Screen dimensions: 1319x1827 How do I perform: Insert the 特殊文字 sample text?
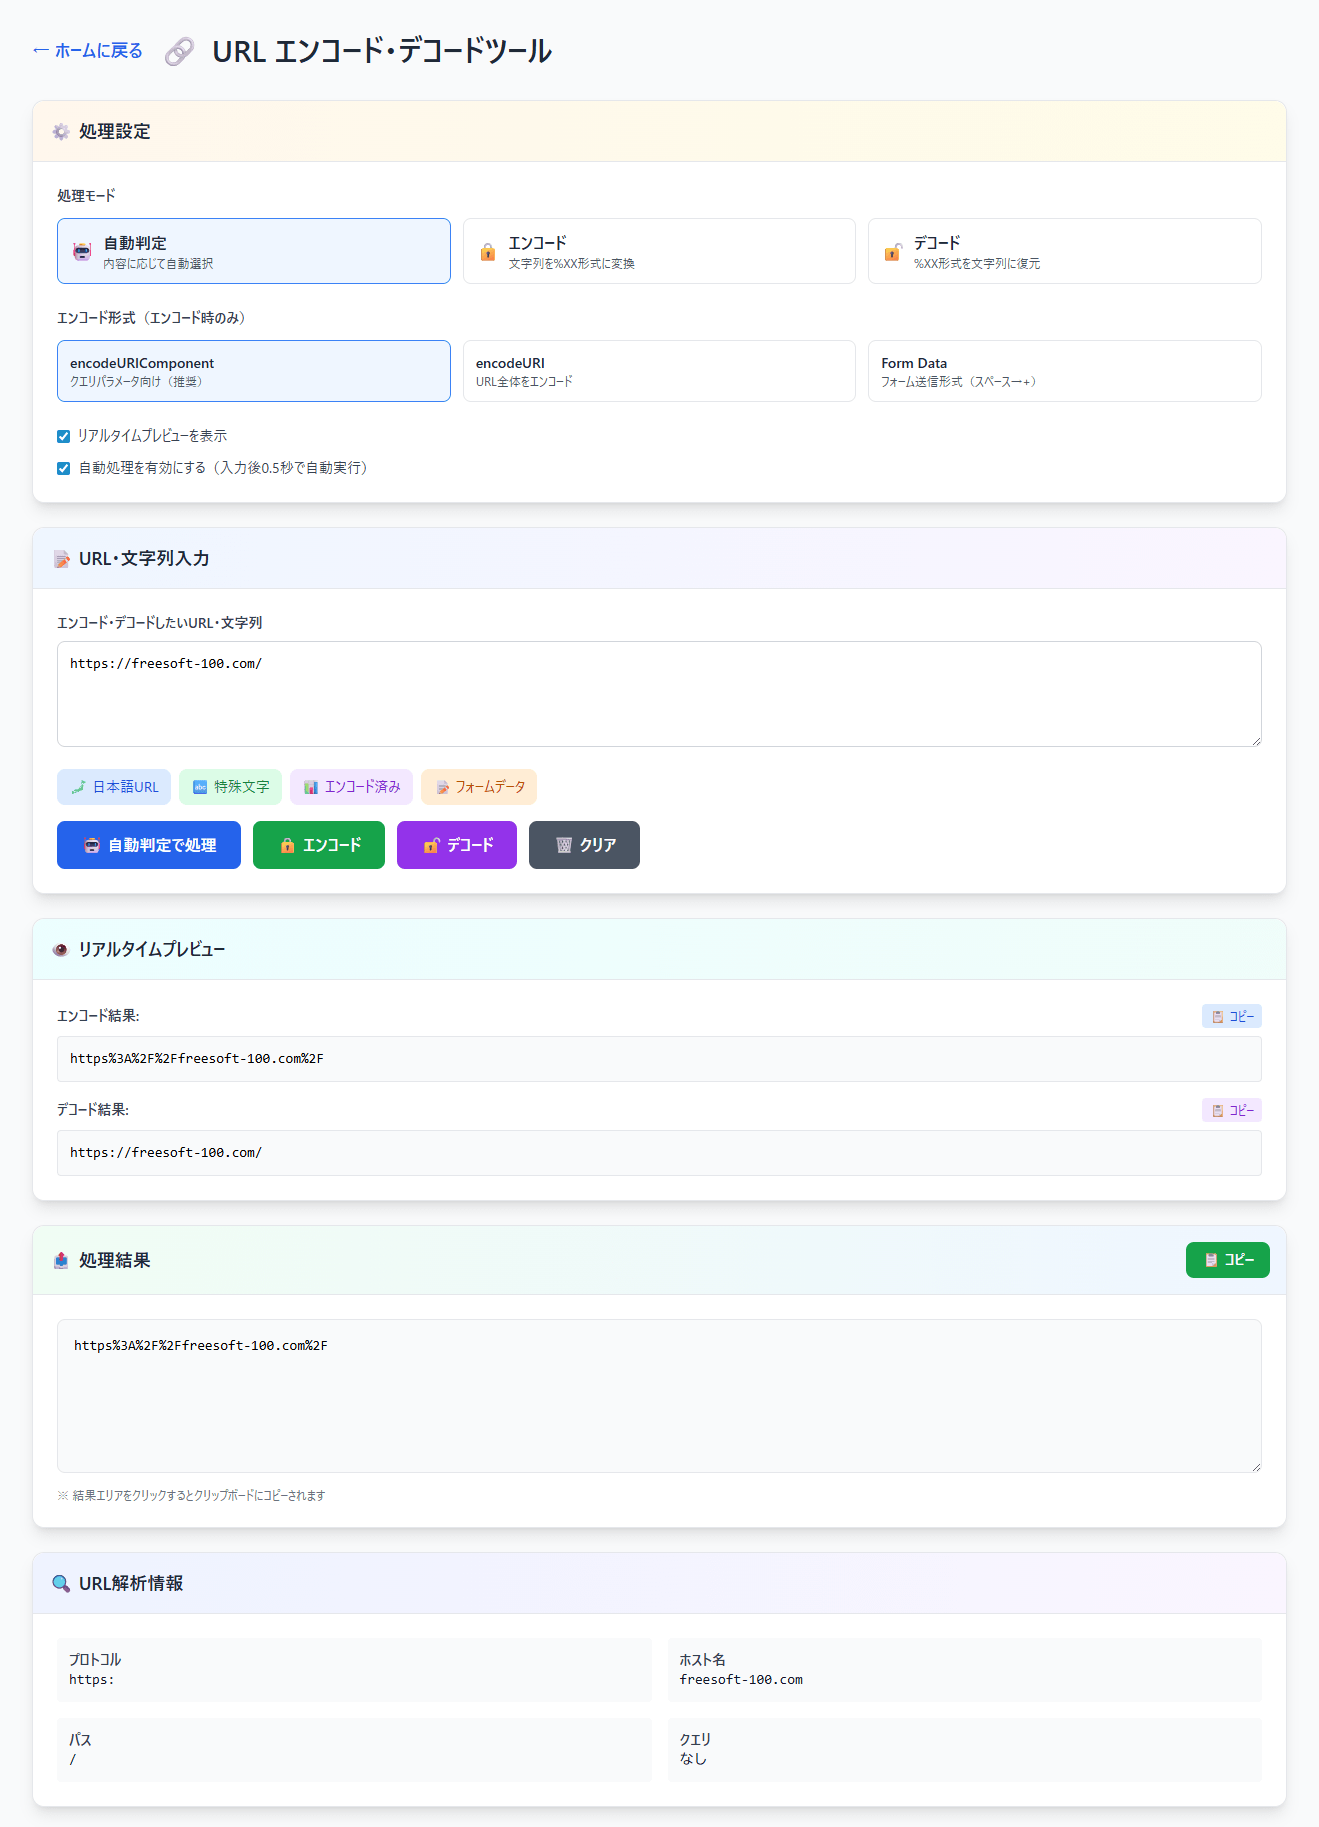click(230, 787)
